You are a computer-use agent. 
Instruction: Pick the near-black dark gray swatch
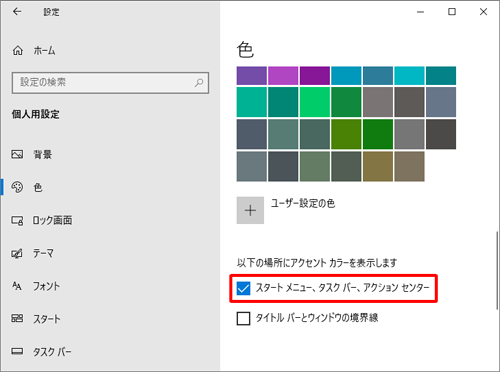[441, 134]
